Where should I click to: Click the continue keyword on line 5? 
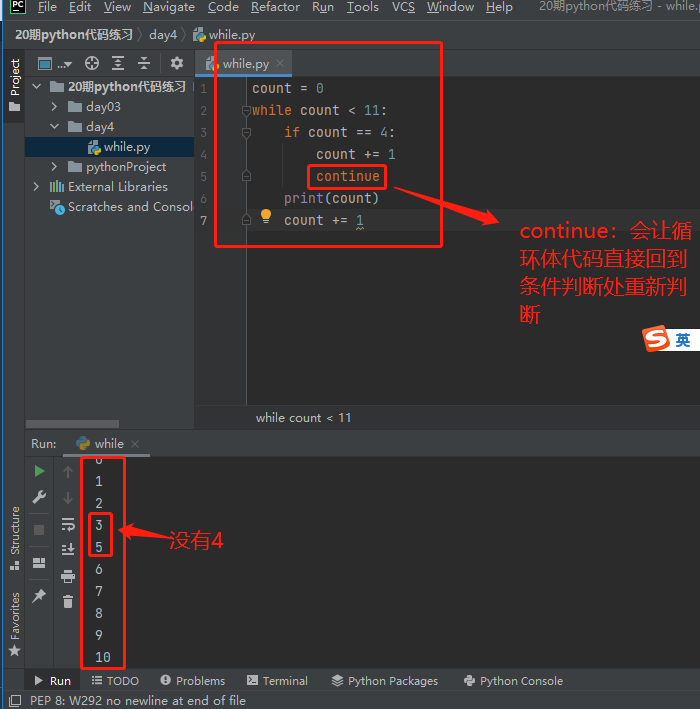click(x=347, y=176)
